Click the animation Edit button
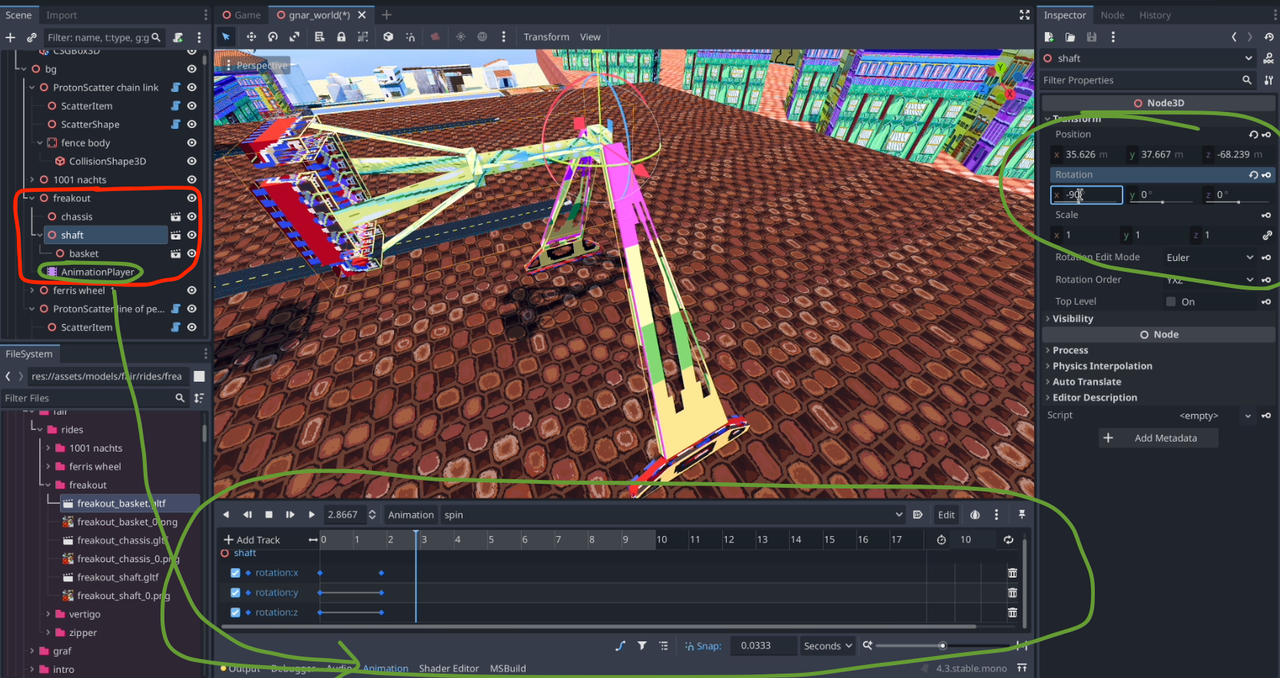Image resolution: width=1280 pixels, height=678 pixels. 946,515
